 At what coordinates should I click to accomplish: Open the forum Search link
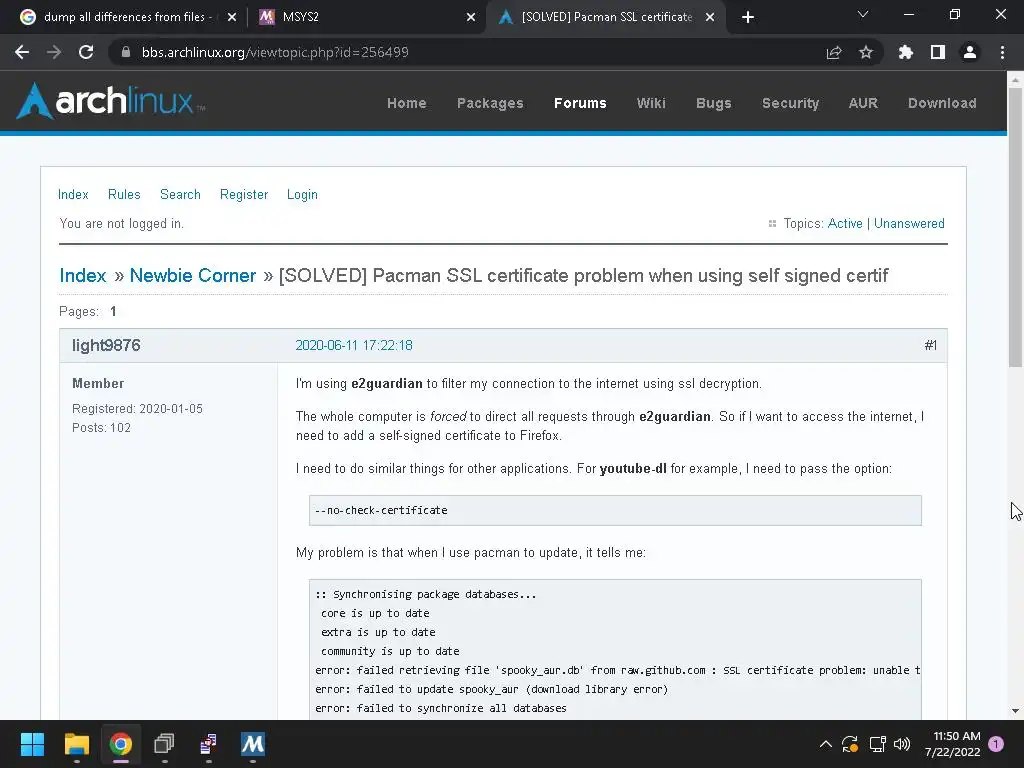coord(180,195)
